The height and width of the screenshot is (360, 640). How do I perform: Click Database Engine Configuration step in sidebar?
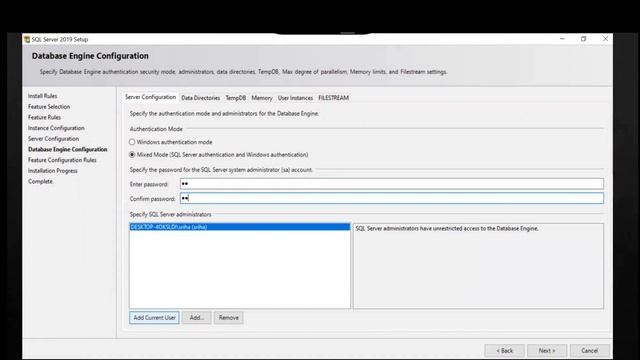pyautogui.click(x=67, y=149)
